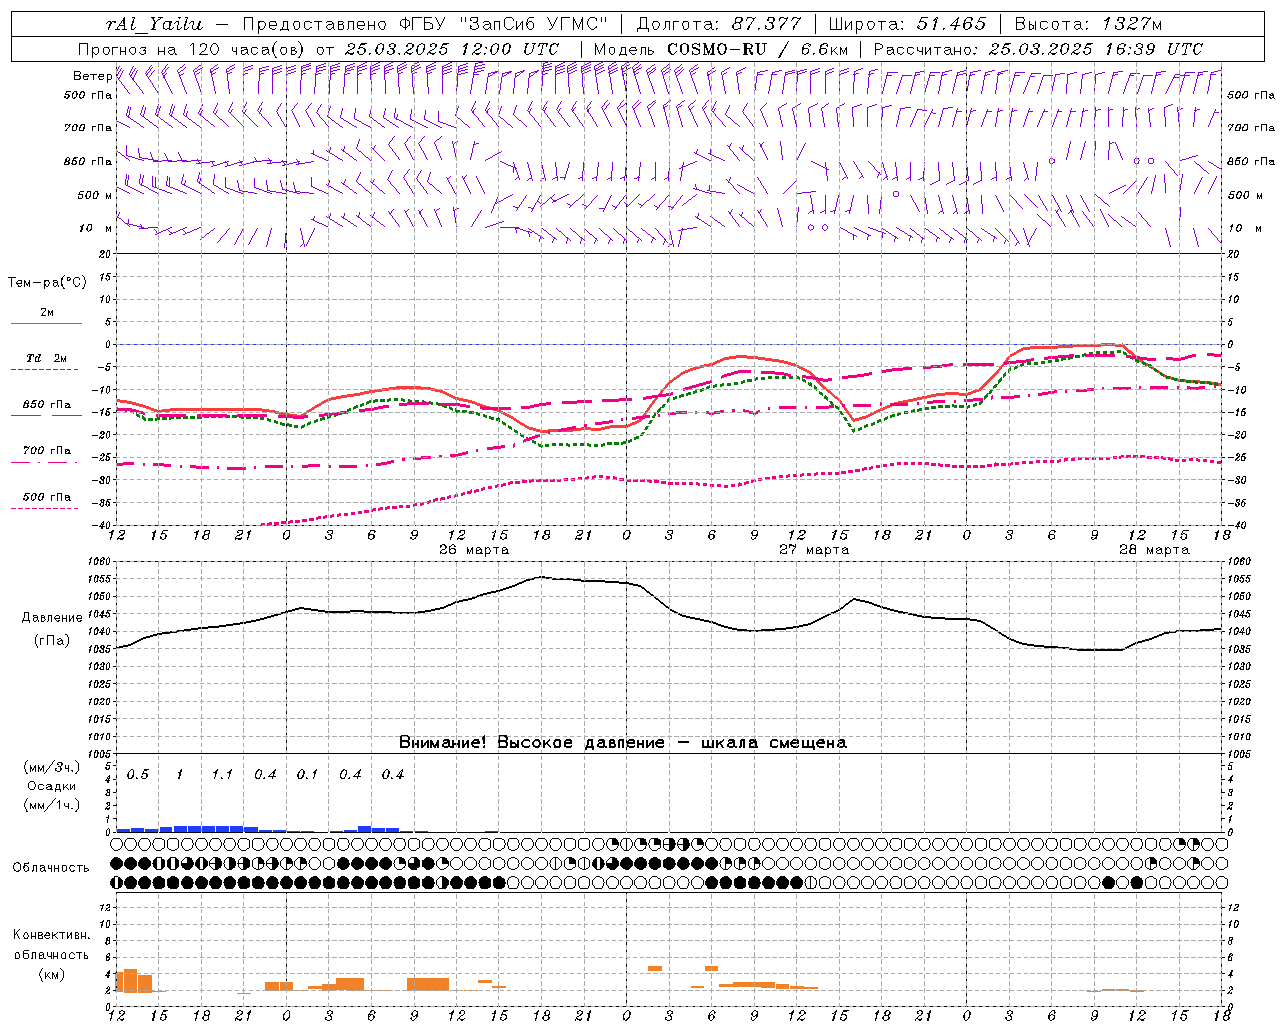This screenshot has height=1024, width=1280.
Task: Click the 26 марта date label
Action: pyautogui.click(x=474, y=550)
